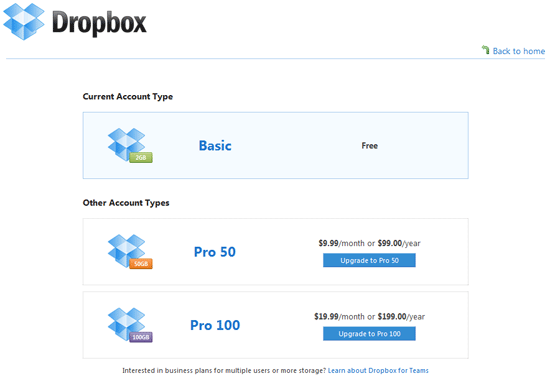The height and width of the screenshot is (376, 550).
Task: Click the Interested in business plans text
Action: pos(224,370)
